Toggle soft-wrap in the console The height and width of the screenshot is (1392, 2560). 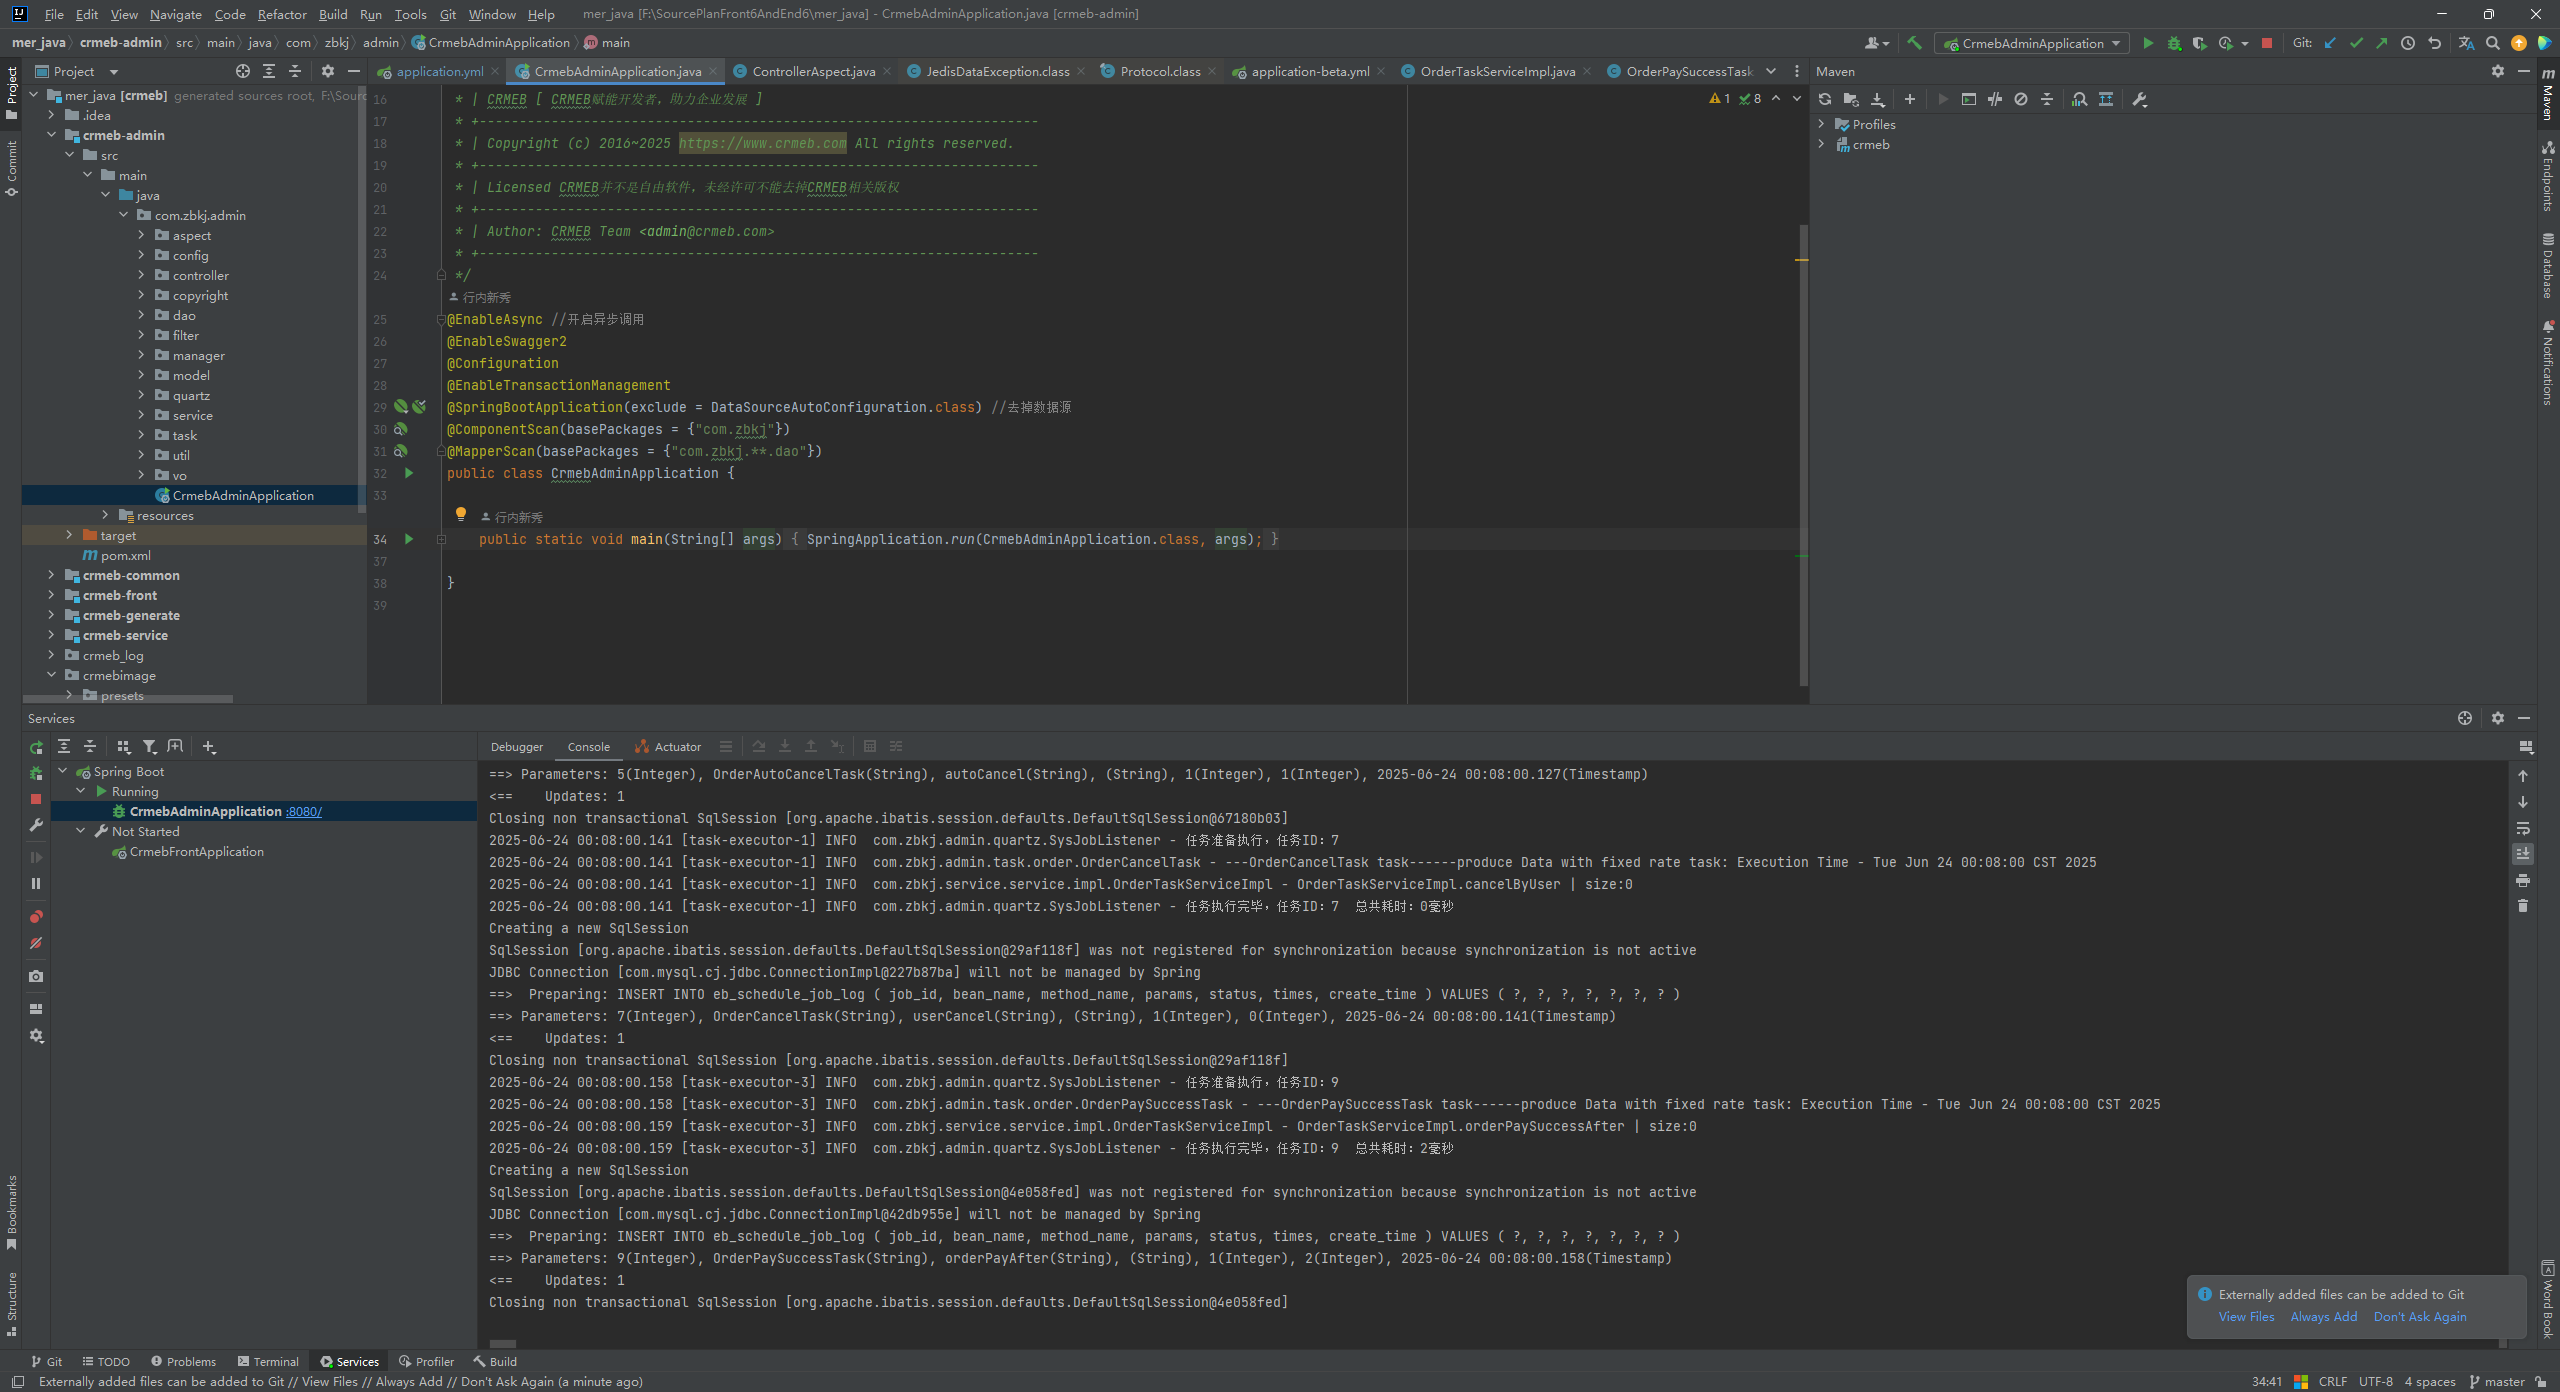(x=2523, y=828)
